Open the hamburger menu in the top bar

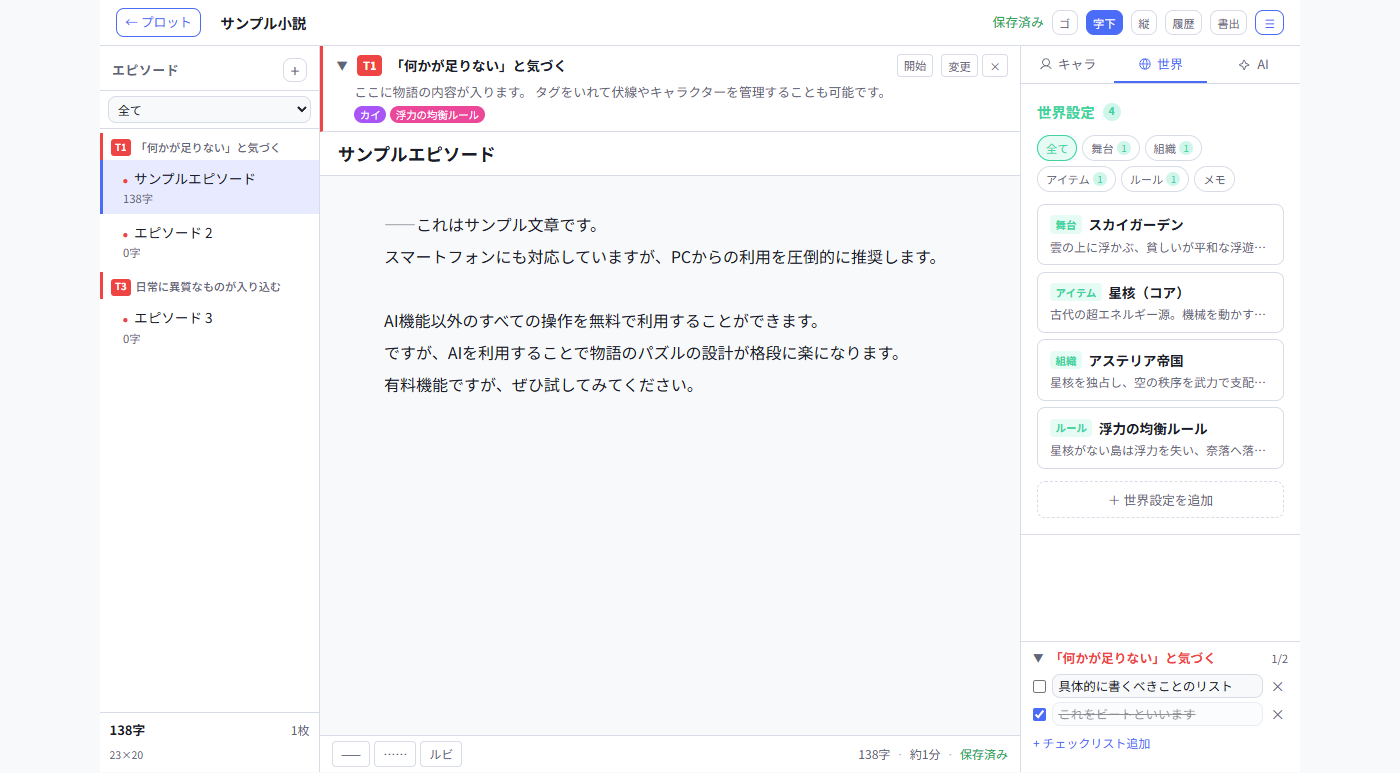tap(1268, 22)
